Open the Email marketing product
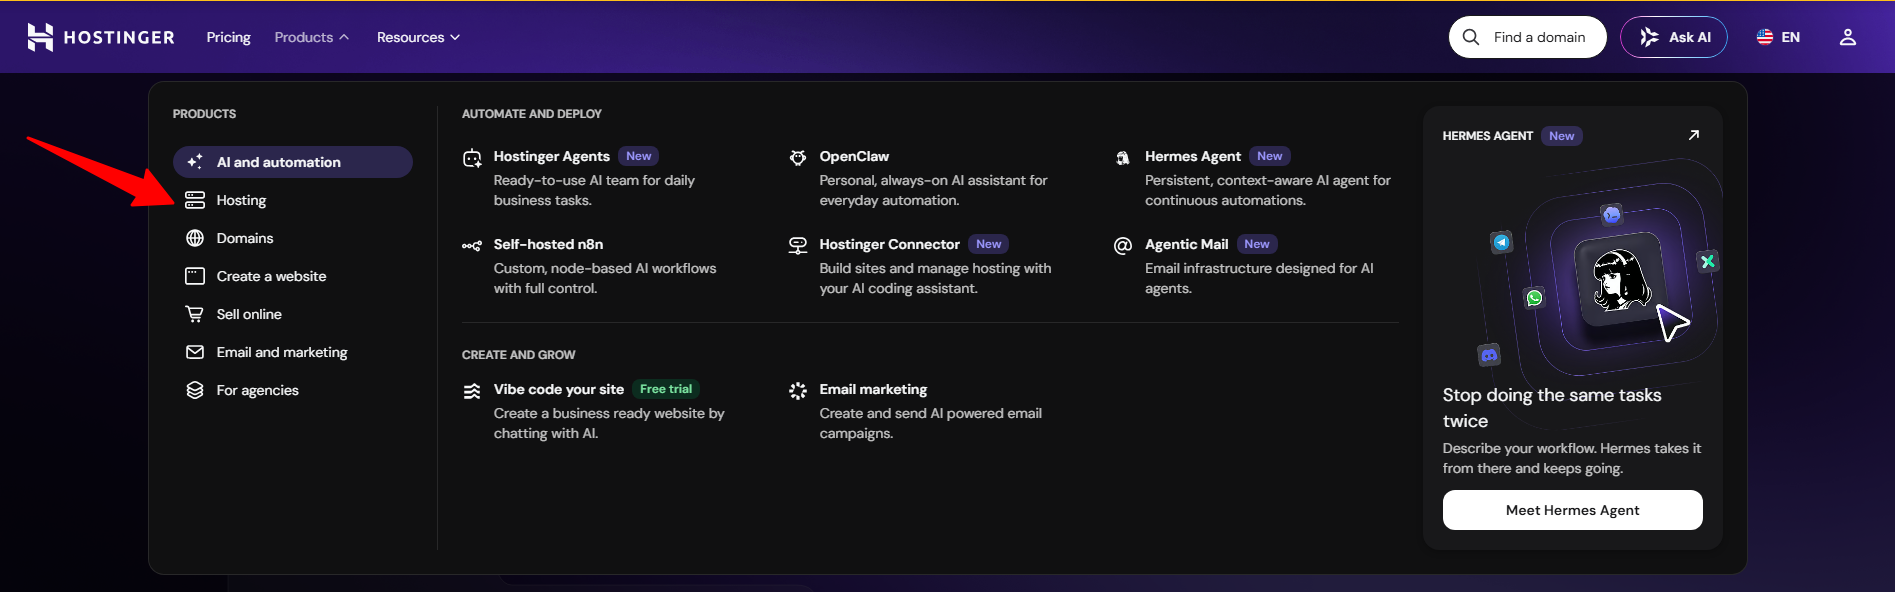This screenshot has height=592, width=1895. (x=873, y=389)
